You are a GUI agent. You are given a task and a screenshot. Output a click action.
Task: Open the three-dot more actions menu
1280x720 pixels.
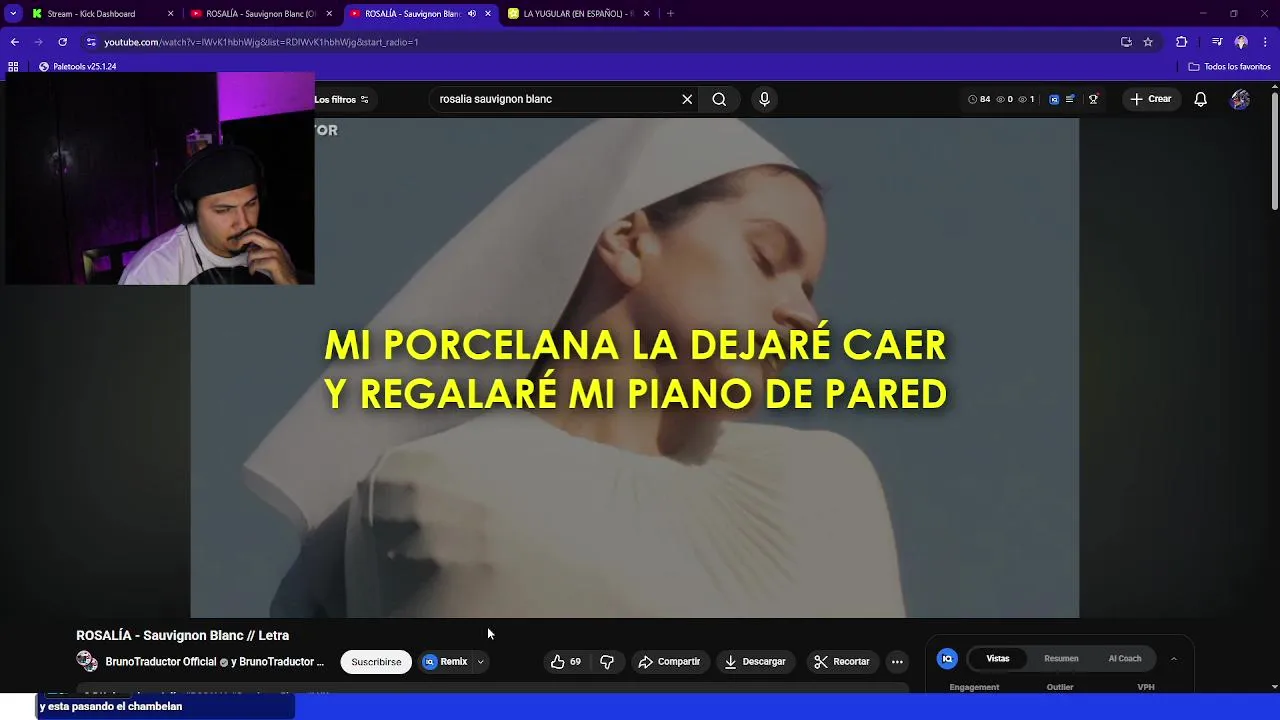897,662
